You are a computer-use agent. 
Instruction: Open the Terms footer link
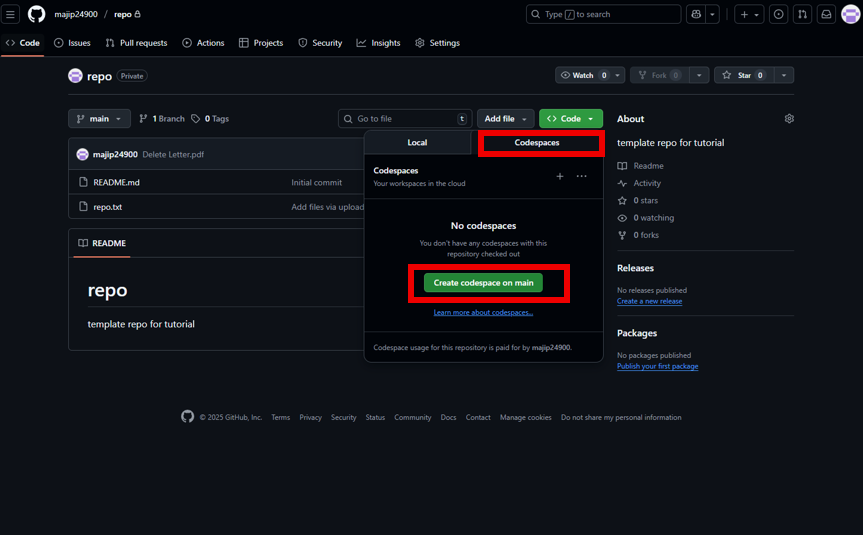[280, 417]
